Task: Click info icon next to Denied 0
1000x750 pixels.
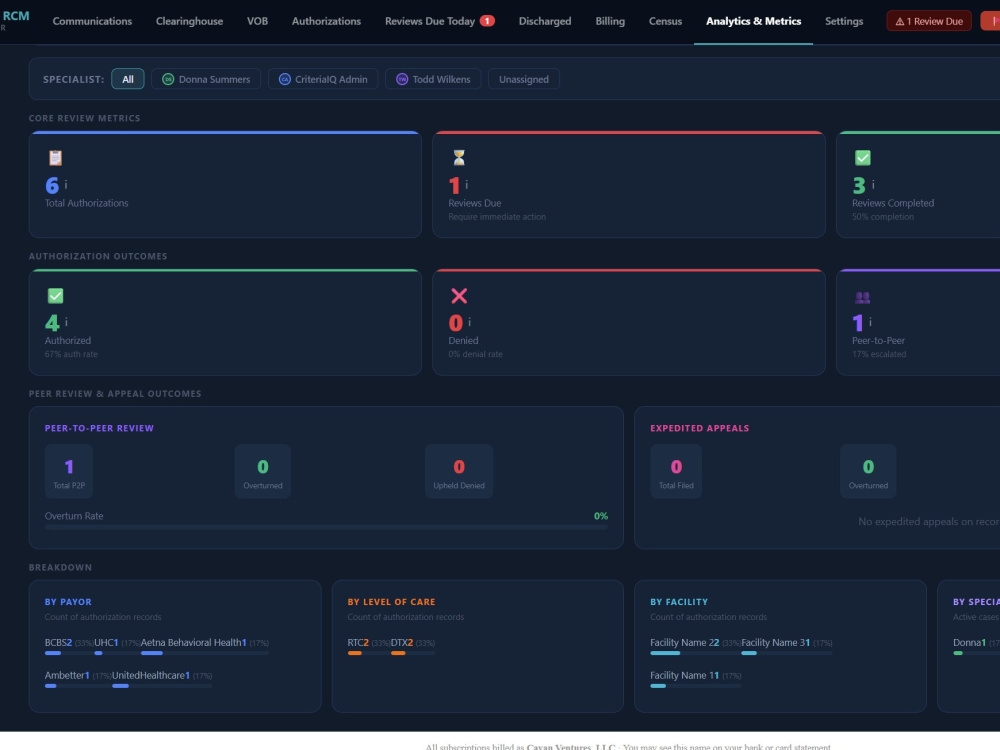Action: [x=469, y=322]
